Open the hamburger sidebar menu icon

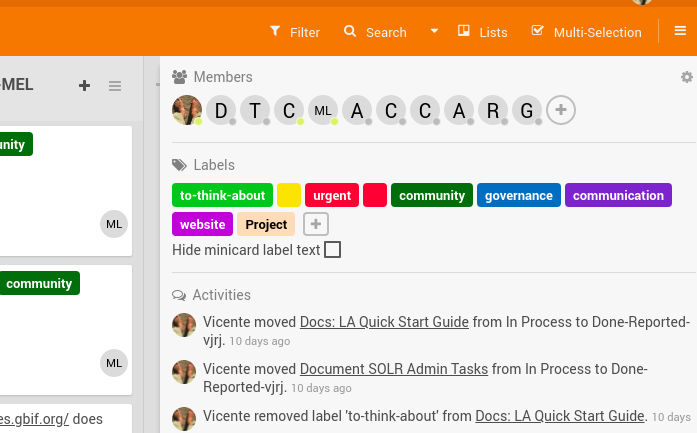tap(680, 32)
